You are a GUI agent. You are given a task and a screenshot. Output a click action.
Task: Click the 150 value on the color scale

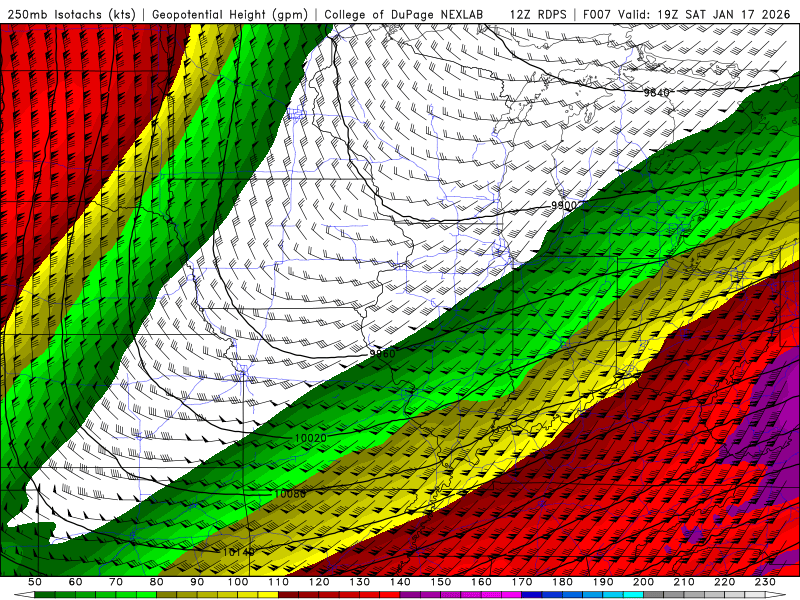click(440, 582)
